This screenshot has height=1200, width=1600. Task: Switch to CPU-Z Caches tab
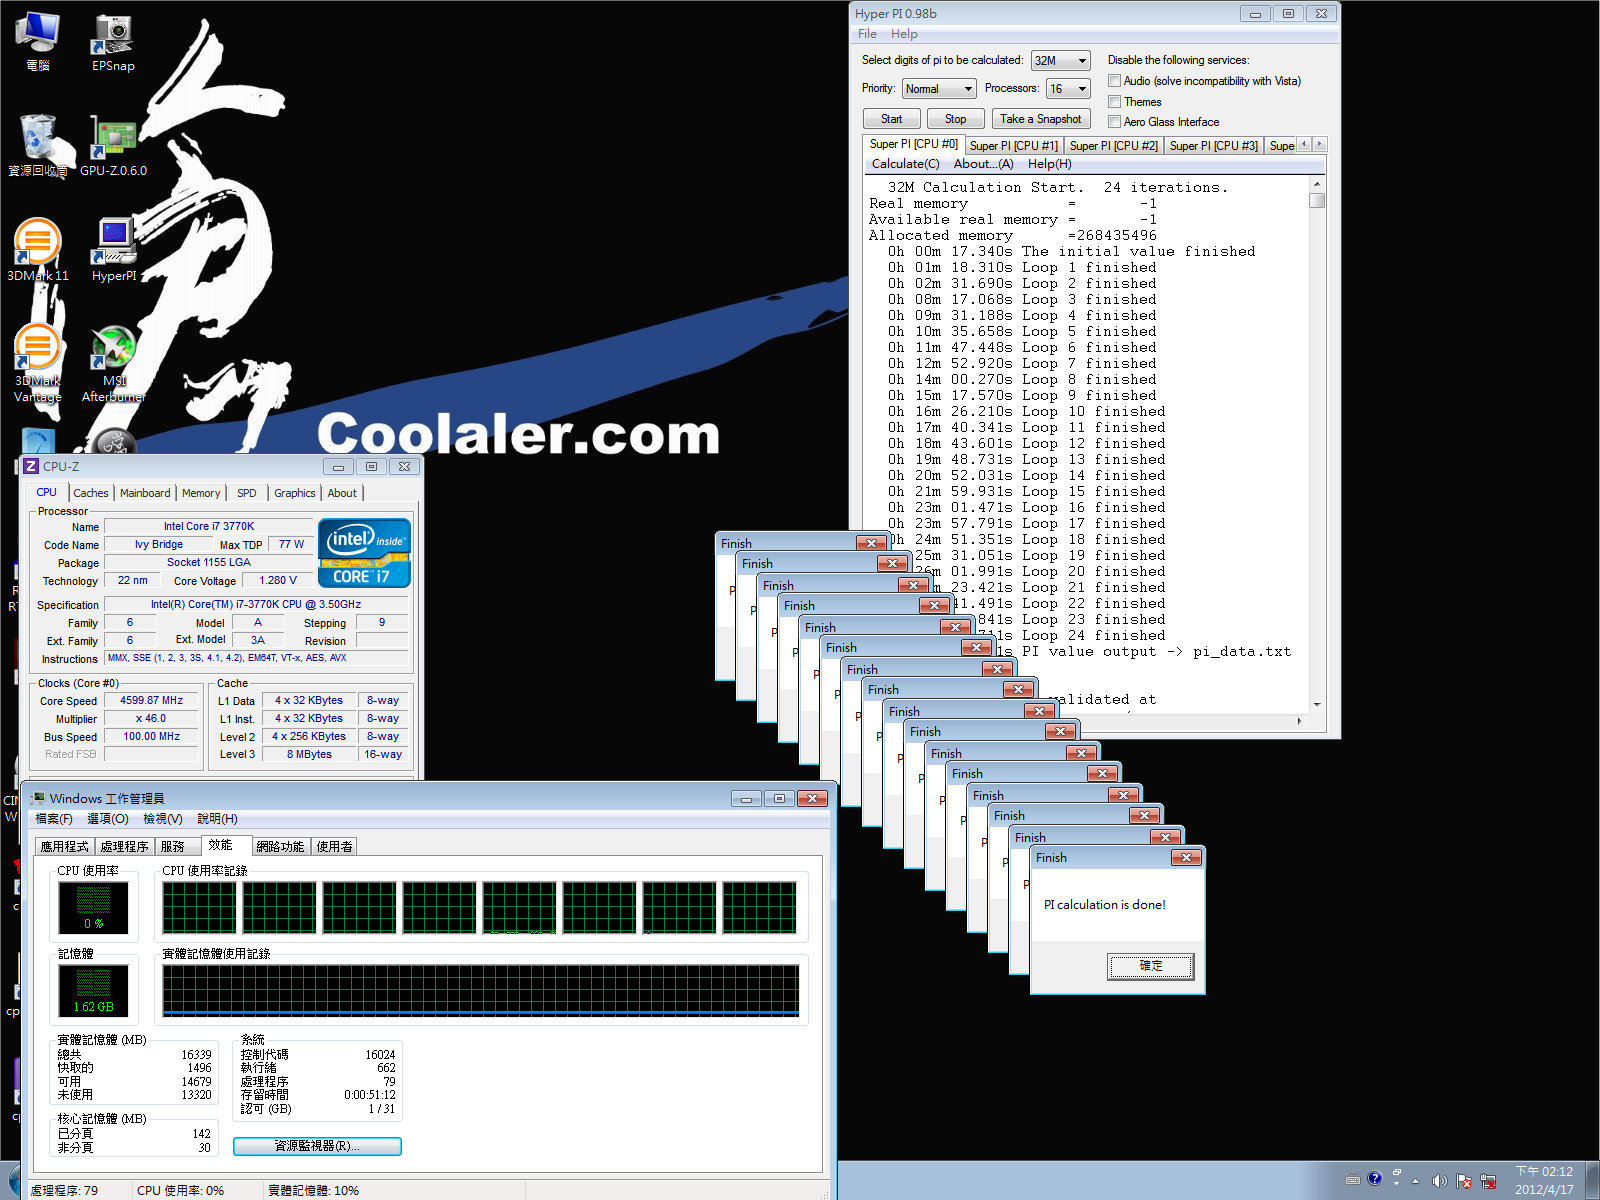pyautogui.click(x=91, y=493)
